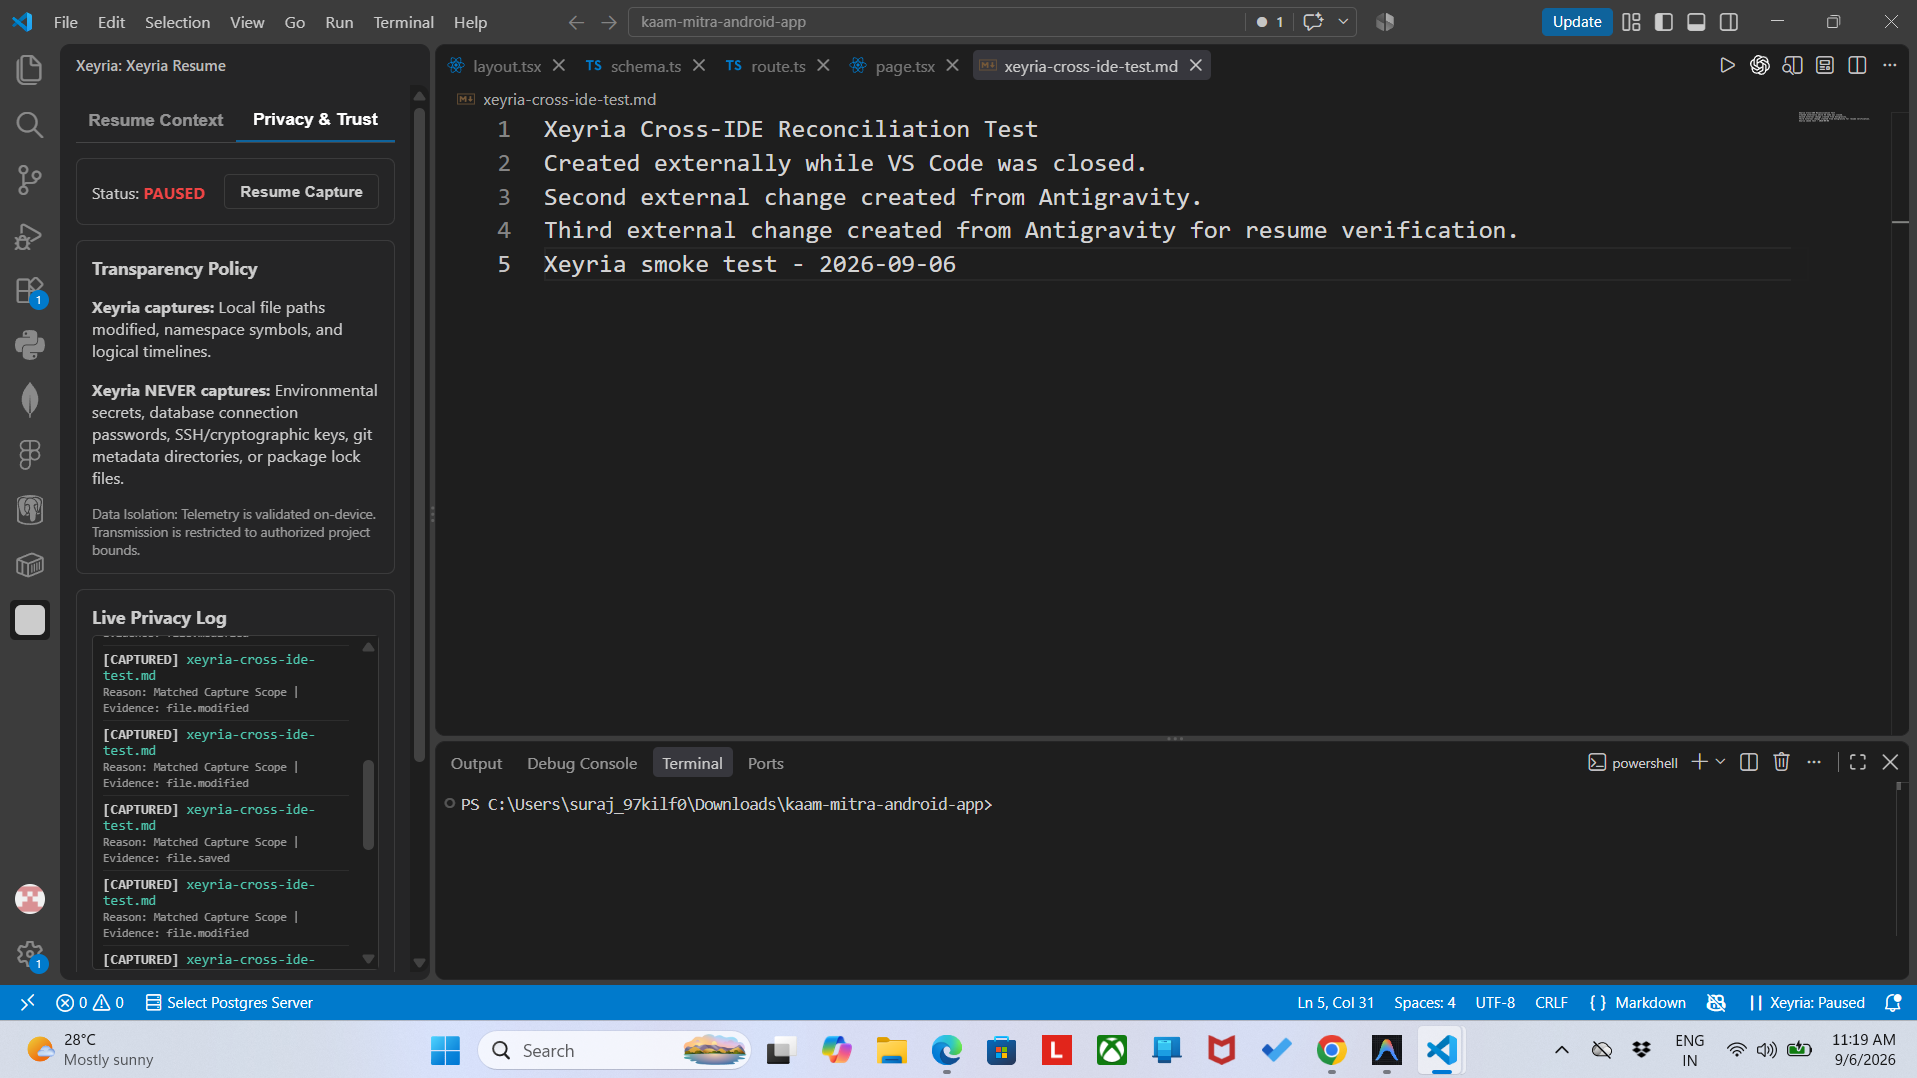Open the MongoDB leaf view
This screenshot has width=1917, height=1078.
click(30, 400)
